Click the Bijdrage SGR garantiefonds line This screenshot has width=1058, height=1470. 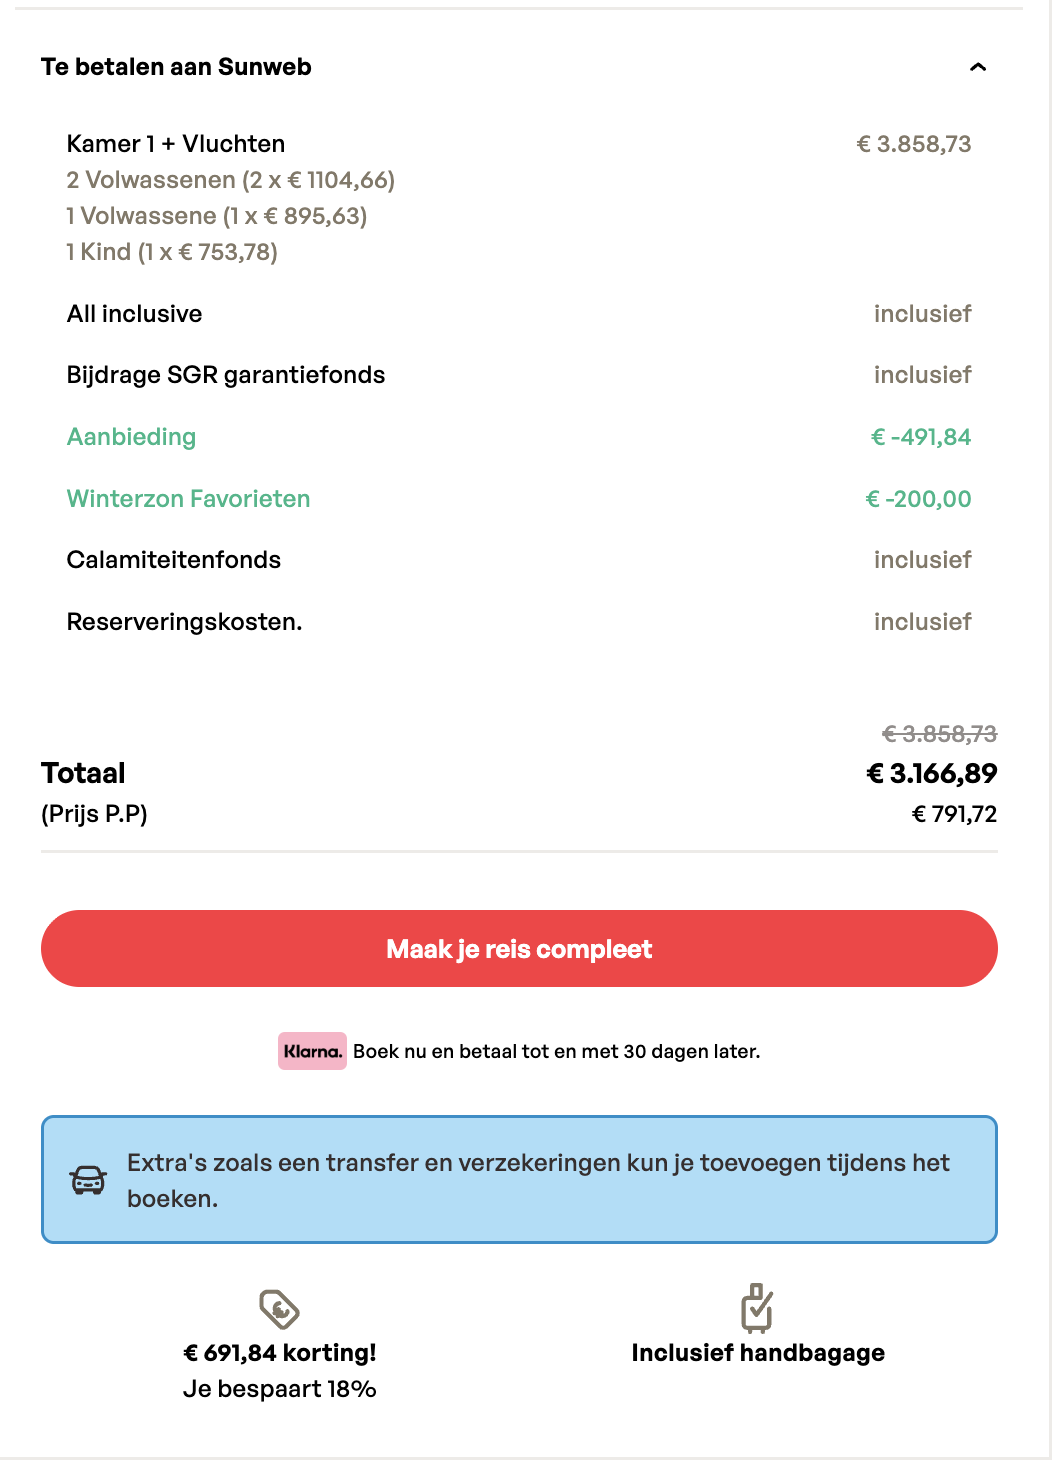226,375
